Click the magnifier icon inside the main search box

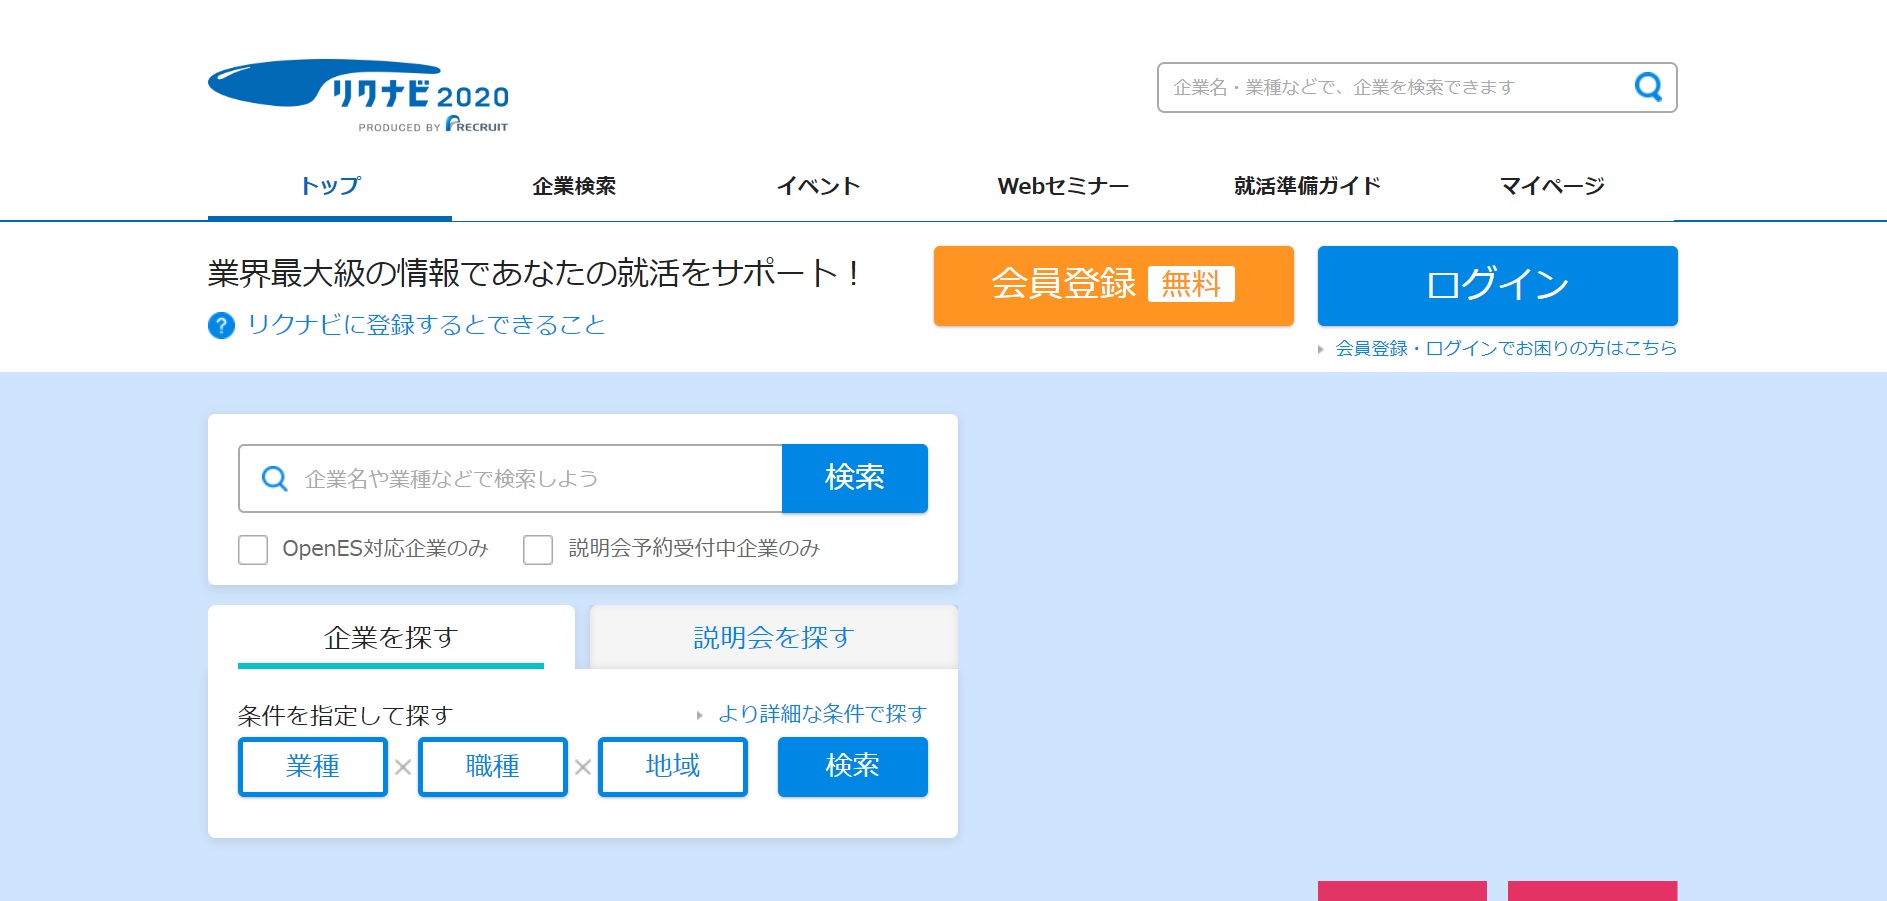click(274, 479)
